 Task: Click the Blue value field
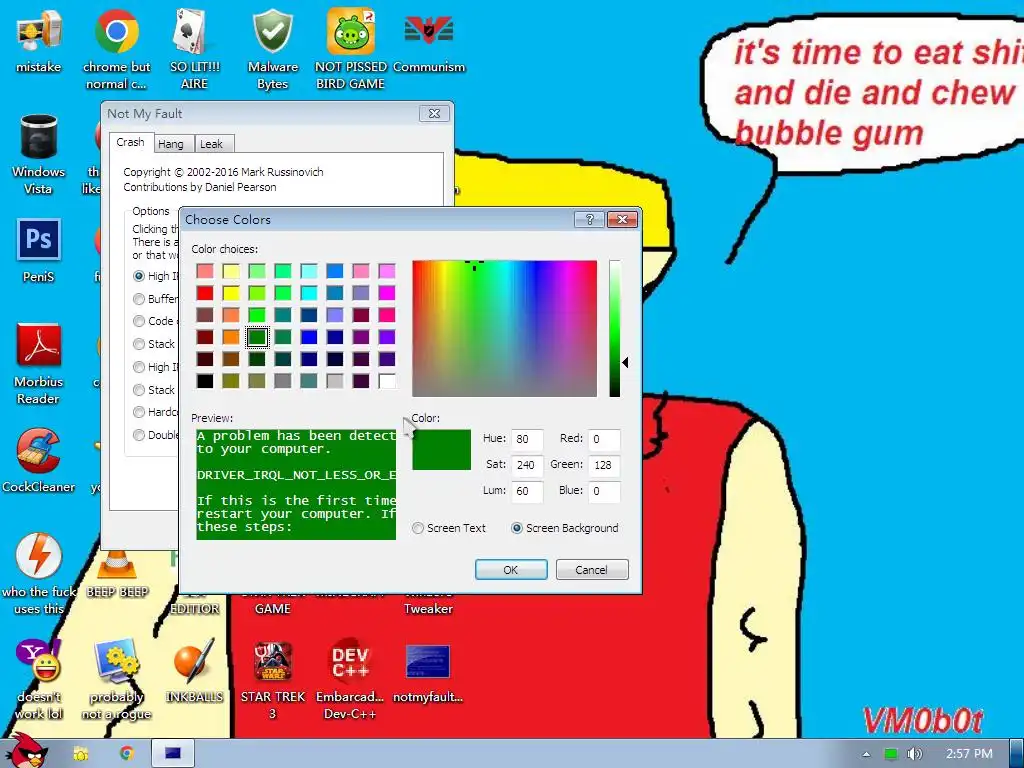pyautogui.click(x=603, y=491)
